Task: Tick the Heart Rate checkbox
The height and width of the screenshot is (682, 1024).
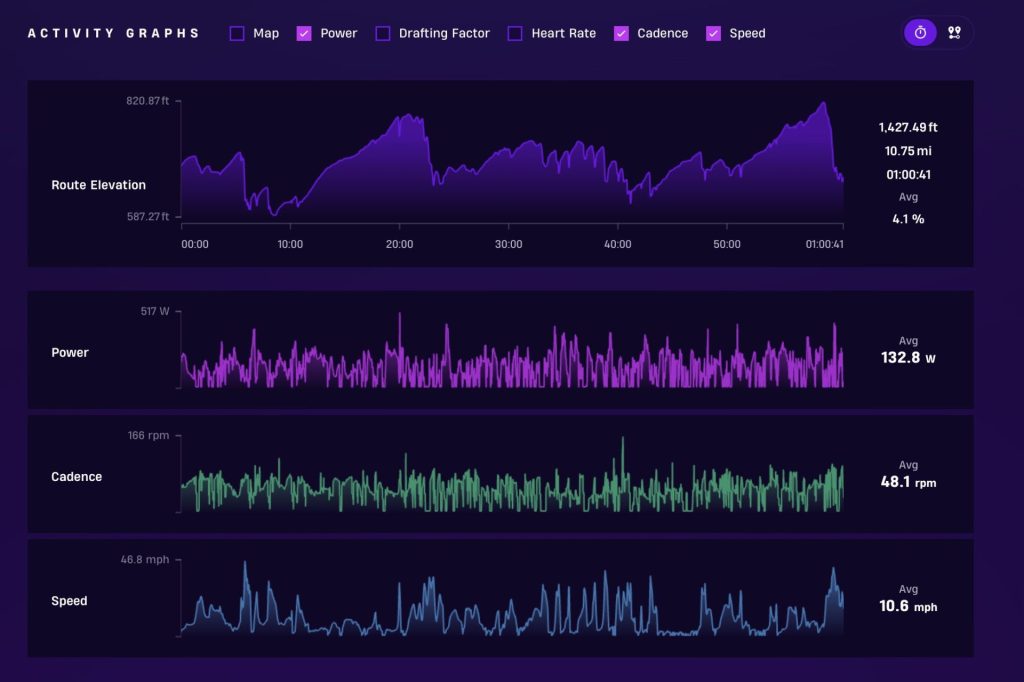Action: [515, 33]
